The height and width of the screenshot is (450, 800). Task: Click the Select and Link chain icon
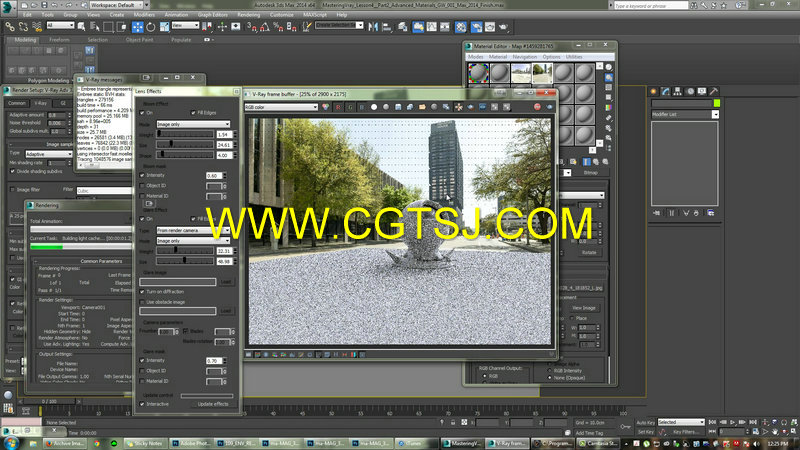click(10, 27)
